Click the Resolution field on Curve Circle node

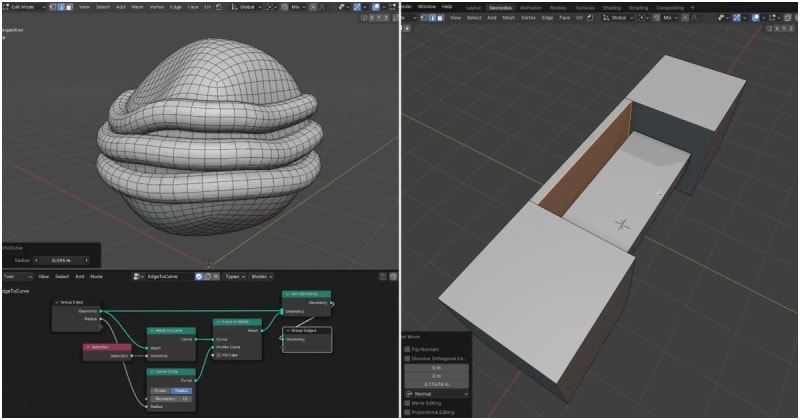172,399
